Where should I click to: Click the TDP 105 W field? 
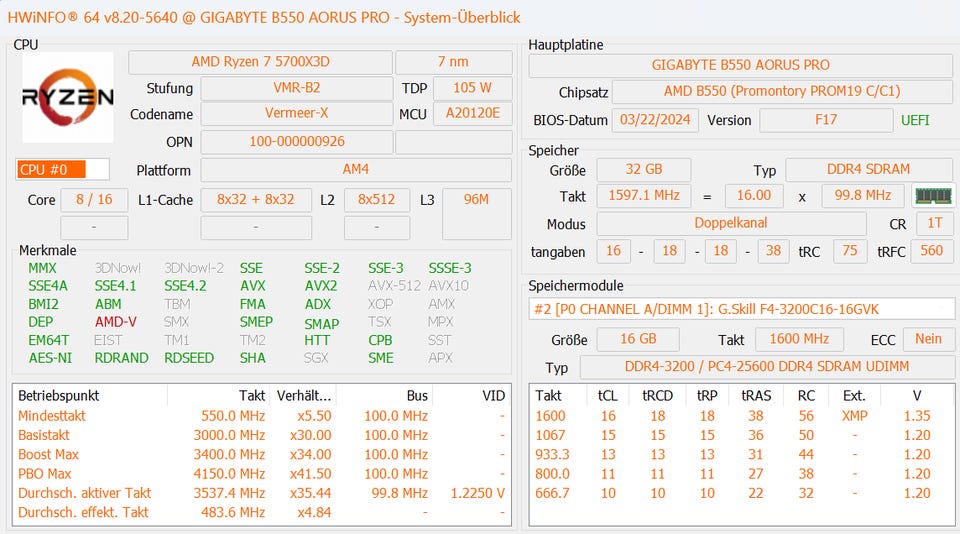coord(472,88)
